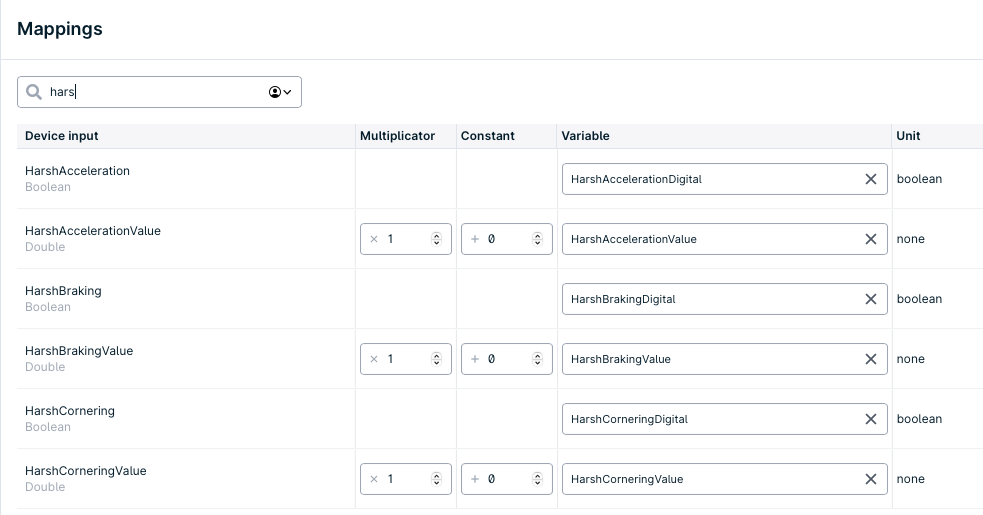The image size is (983, 515).
Task: Click the HarshBrakingValue multiplicator stepper
Action: pyautogui.click(x=436, y=359)
